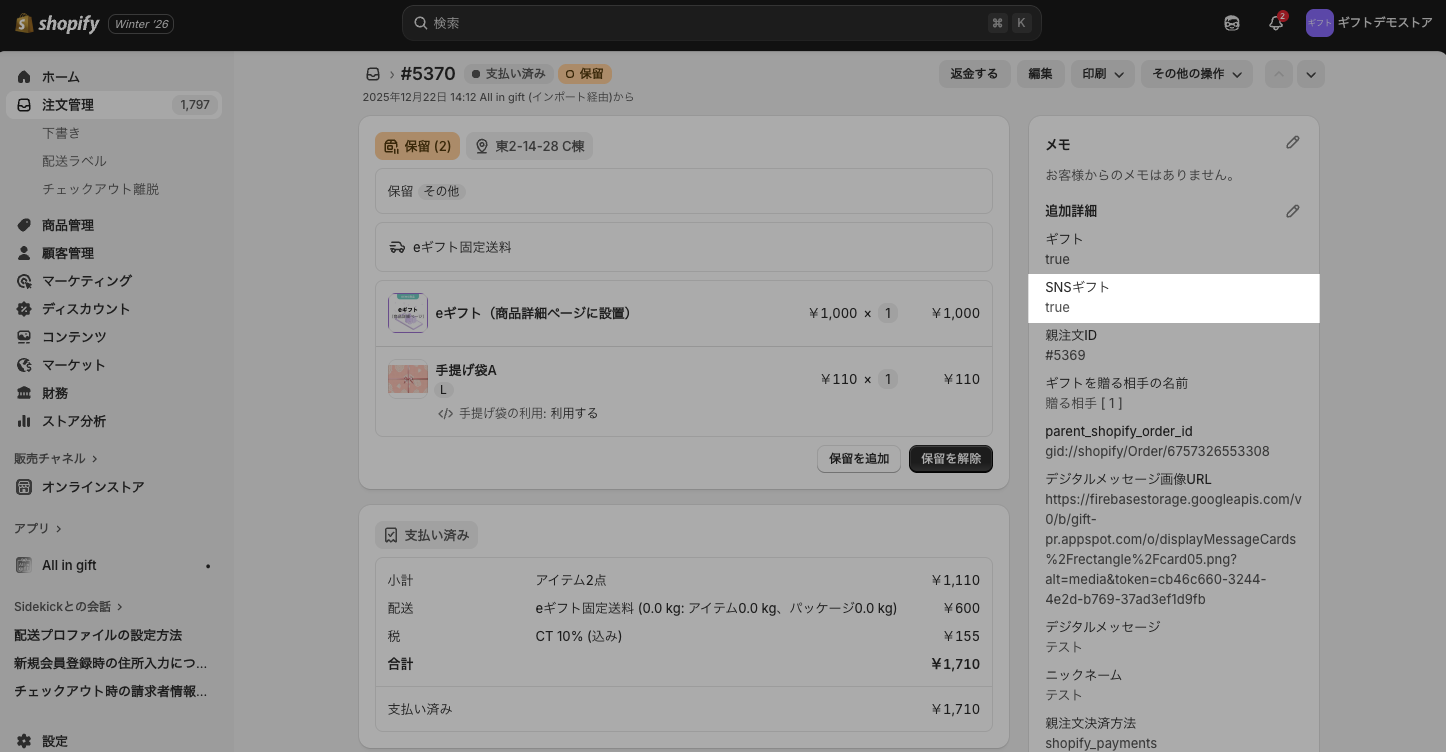Go to previous order arrow
The height and width of the screenshot is (752, 1446).
(1279, 74)
